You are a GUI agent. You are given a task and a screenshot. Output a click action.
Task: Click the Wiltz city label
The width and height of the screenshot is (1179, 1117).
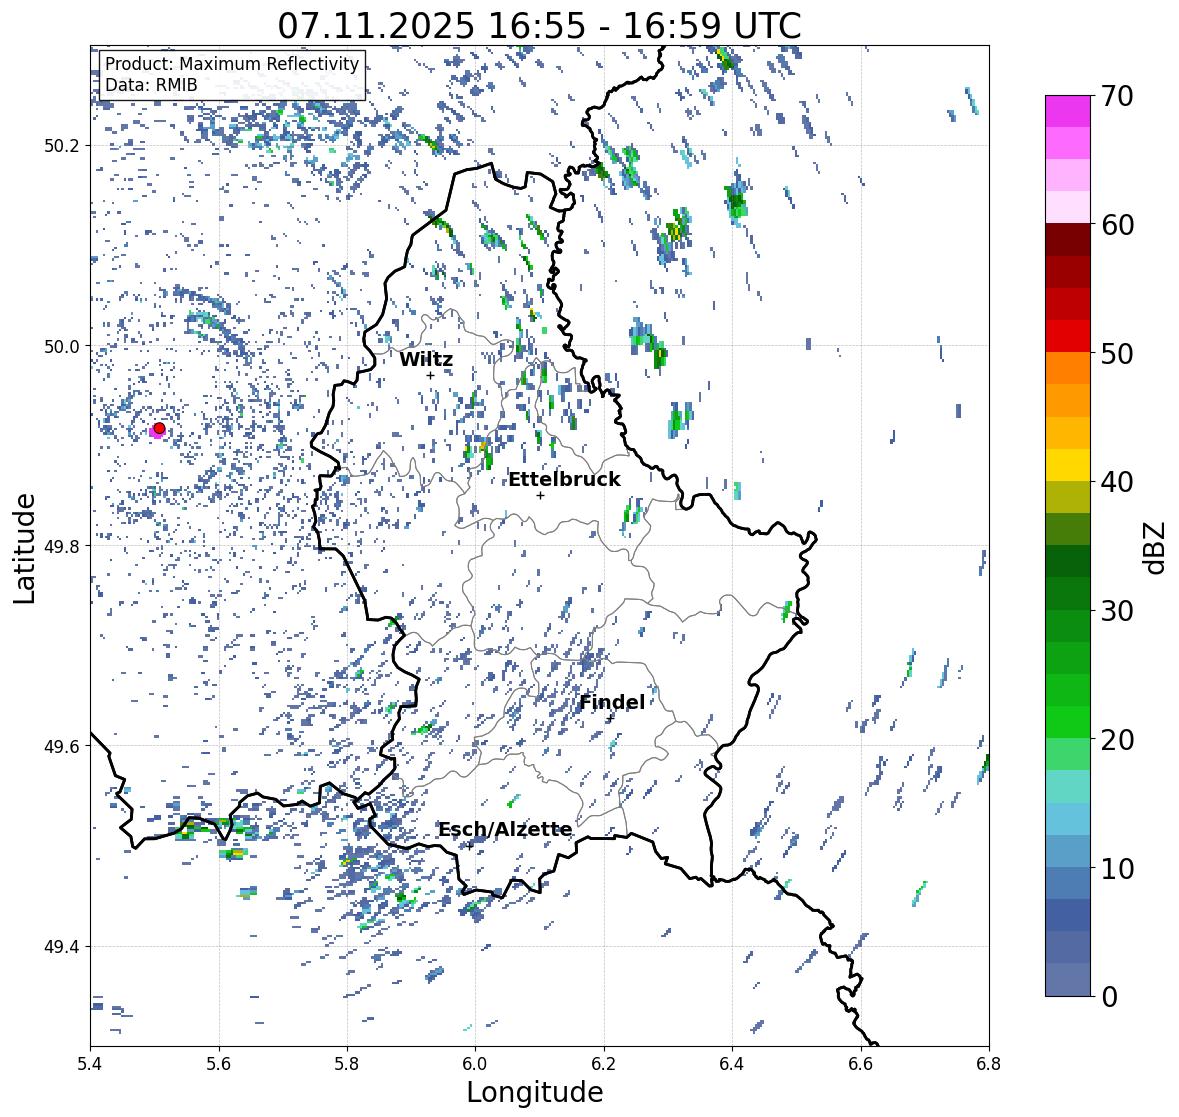pyautogui.click(x=426, y=359)
